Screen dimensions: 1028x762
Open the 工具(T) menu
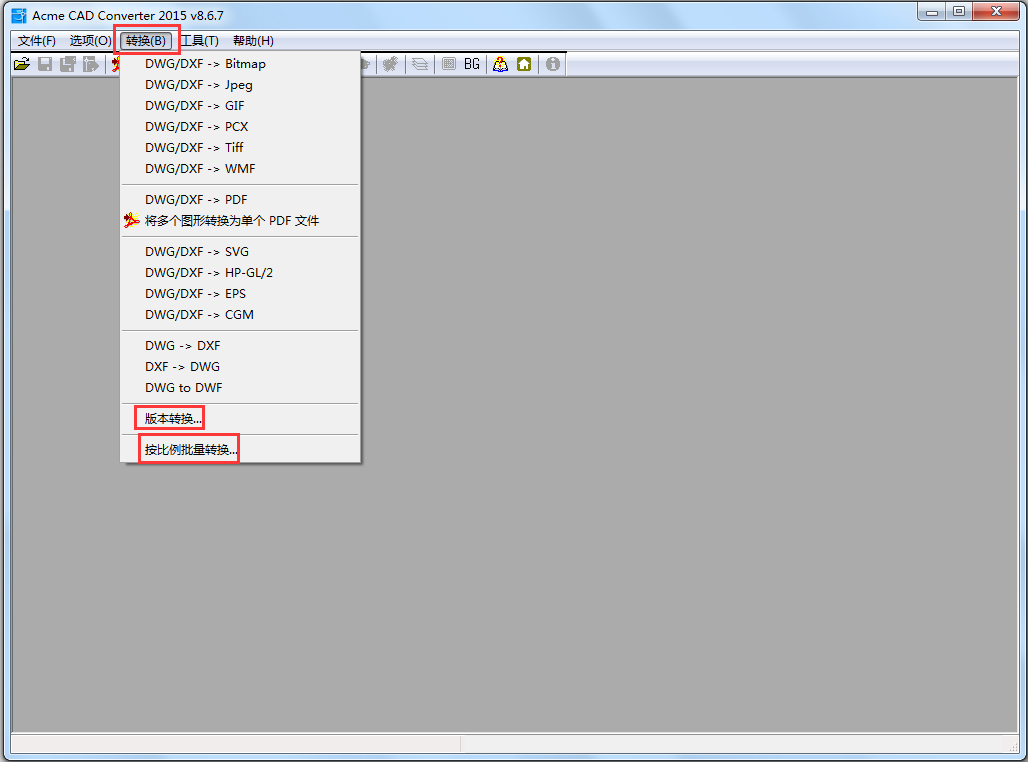point(200,41)
